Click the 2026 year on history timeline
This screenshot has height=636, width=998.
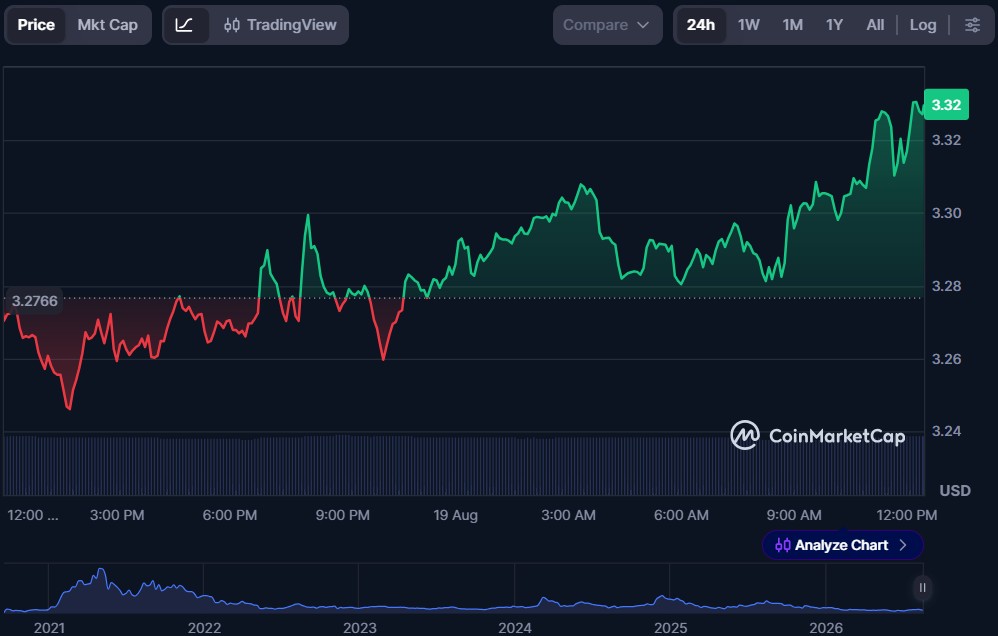[826, 628]
